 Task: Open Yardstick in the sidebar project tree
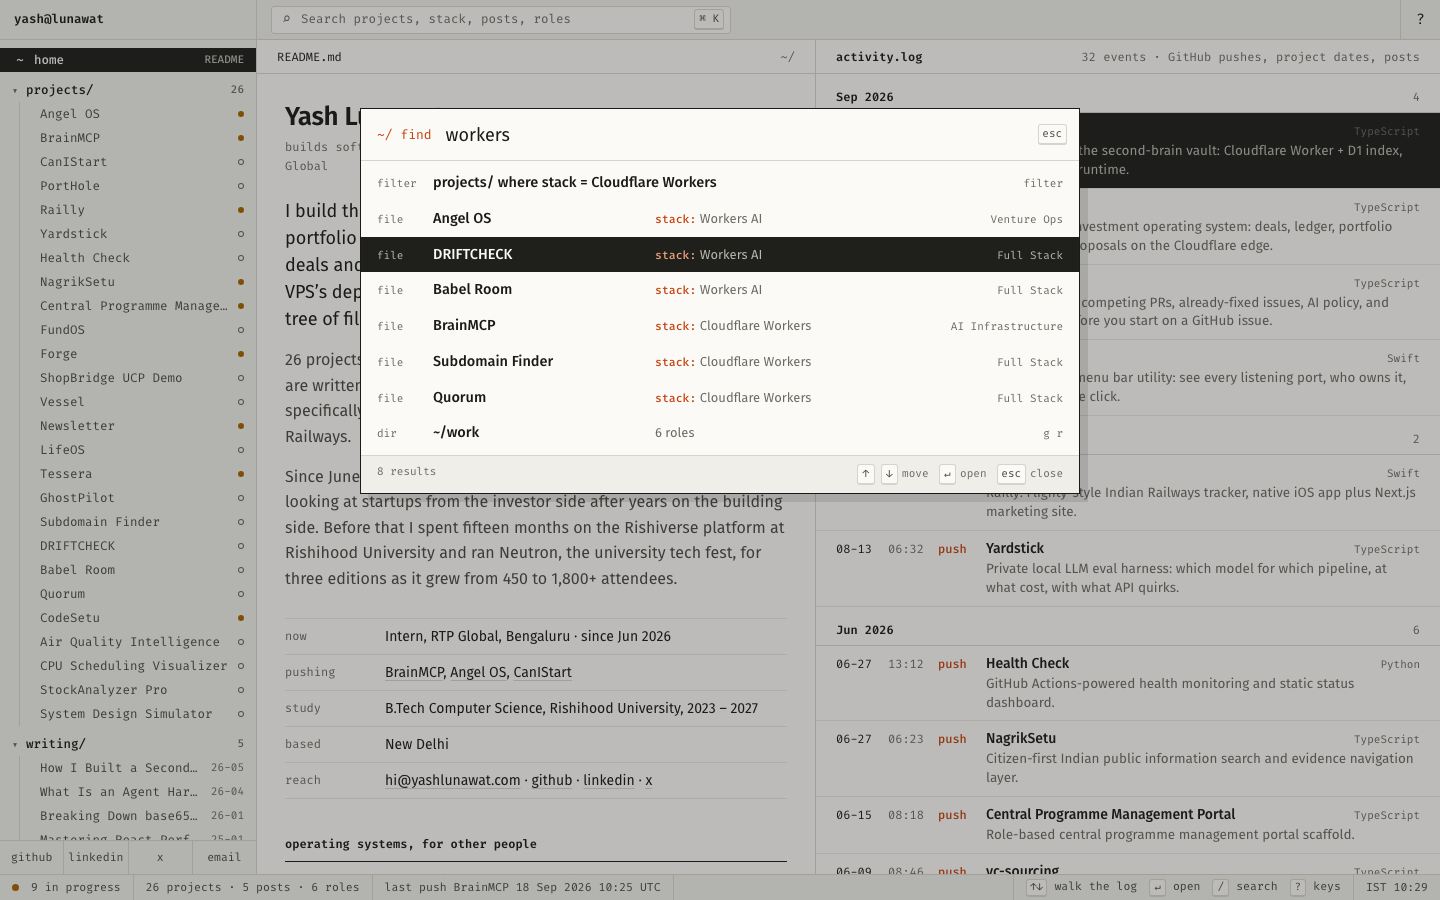point(138,234)
